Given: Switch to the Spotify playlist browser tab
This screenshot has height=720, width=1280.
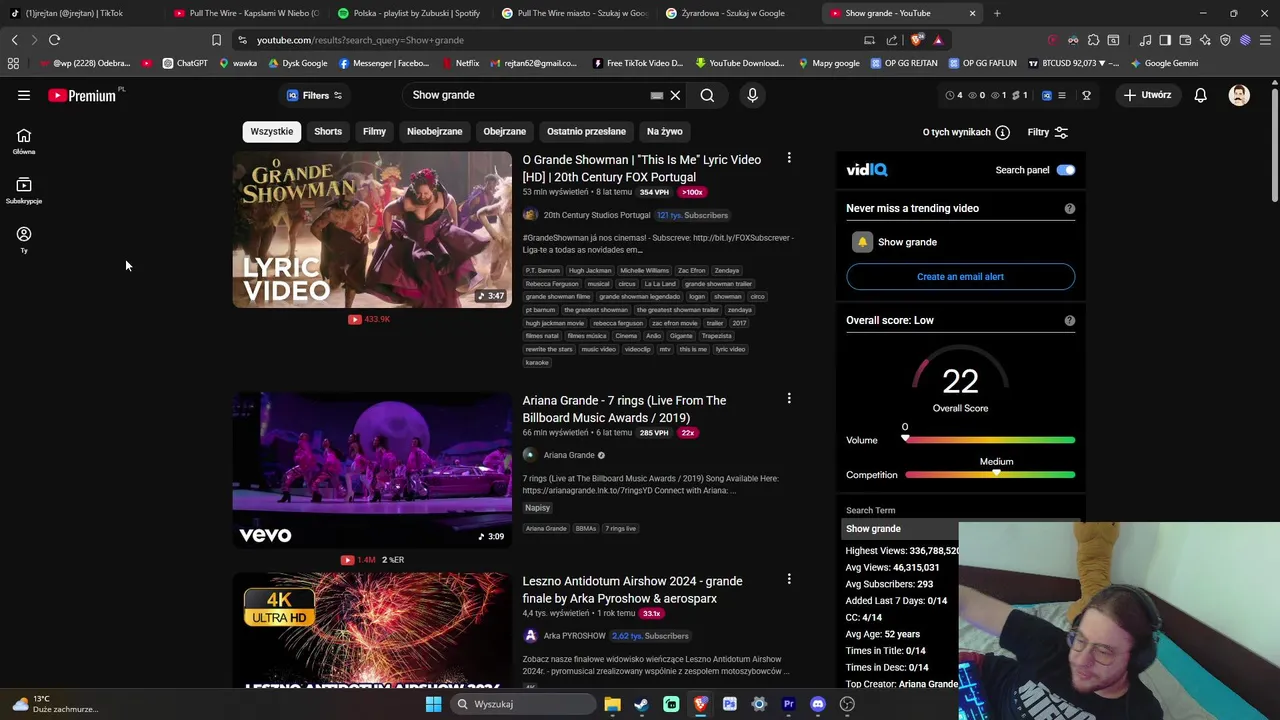Looking at the screenshot, I should point(410,13).
